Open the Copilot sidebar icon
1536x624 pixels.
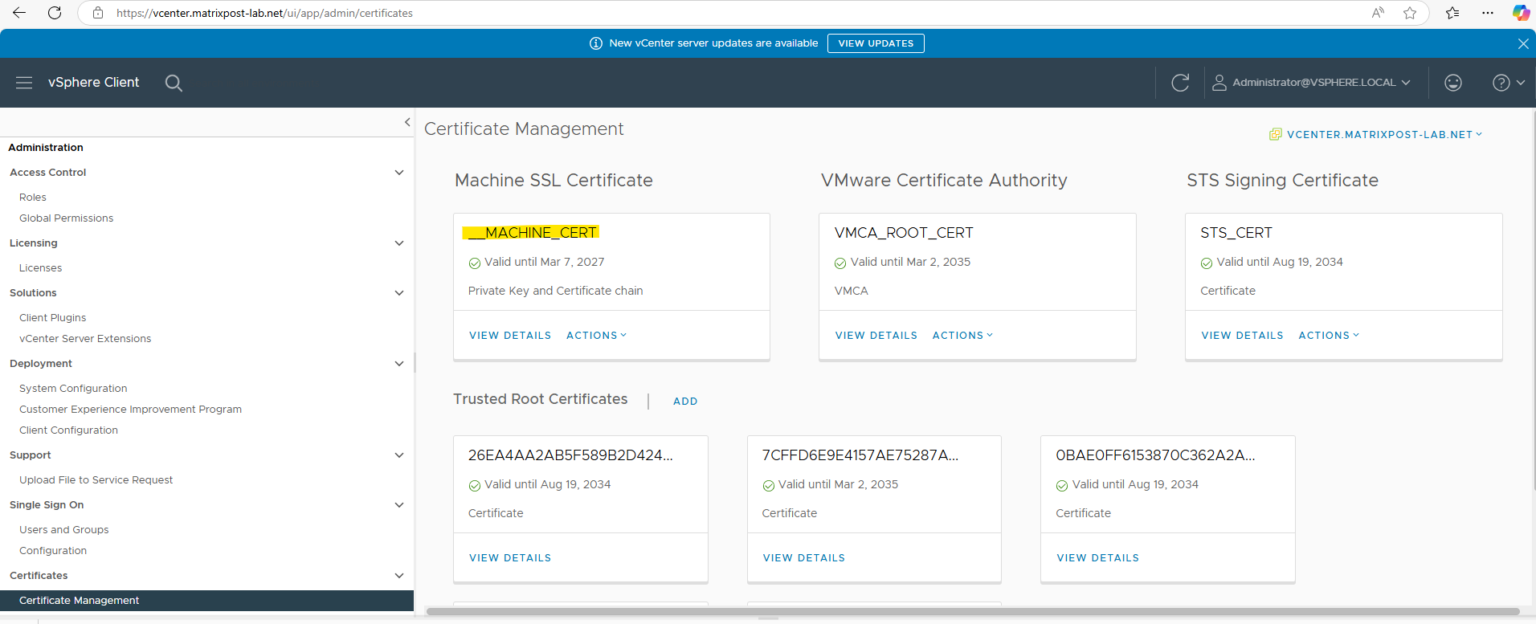pyautogui.click(x=1520, y=13)
